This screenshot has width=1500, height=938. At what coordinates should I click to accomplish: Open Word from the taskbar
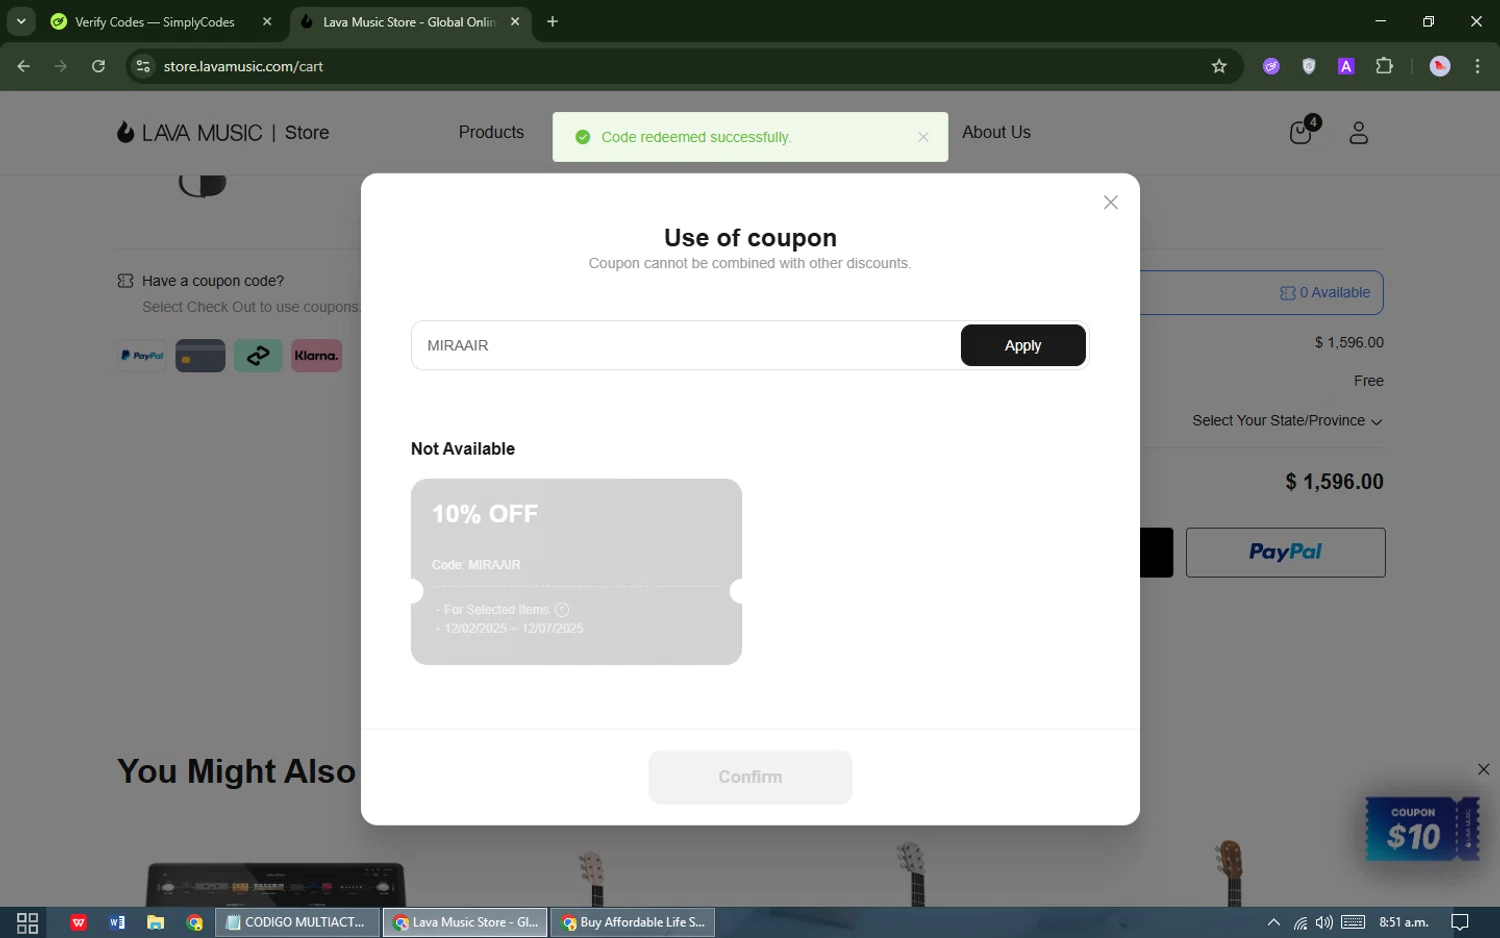117,922
